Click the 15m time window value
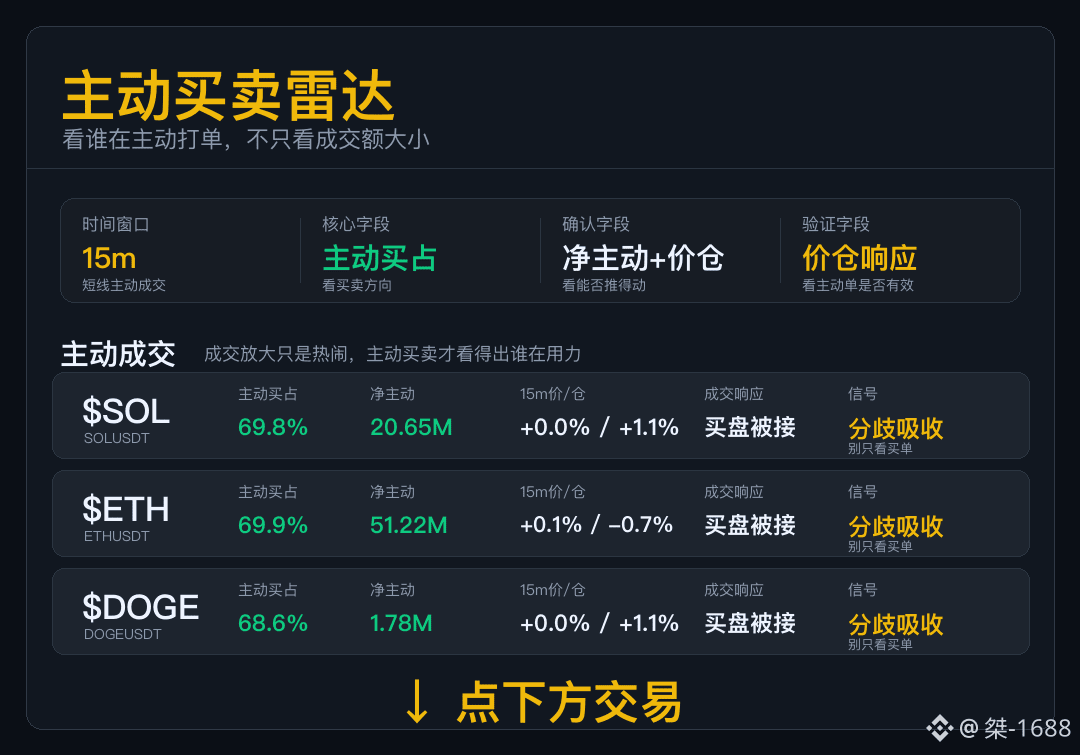This screenshot has height=755, width=1080. coord(109,258)
